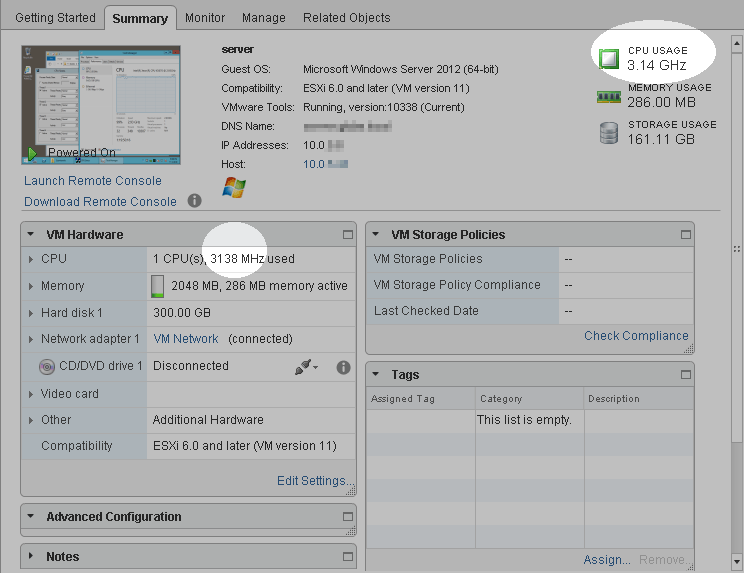Maximize the VM Storage Policies panel

(x=686, y=234)
